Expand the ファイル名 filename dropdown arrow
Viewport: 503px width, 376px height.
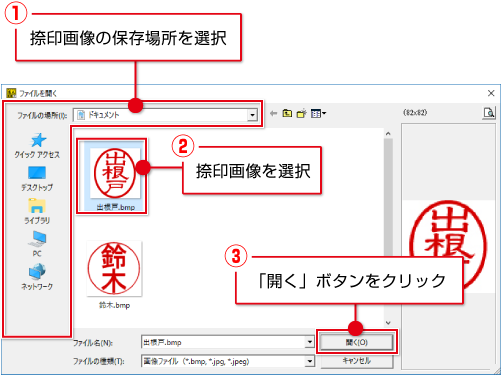[x=310, y=342]
